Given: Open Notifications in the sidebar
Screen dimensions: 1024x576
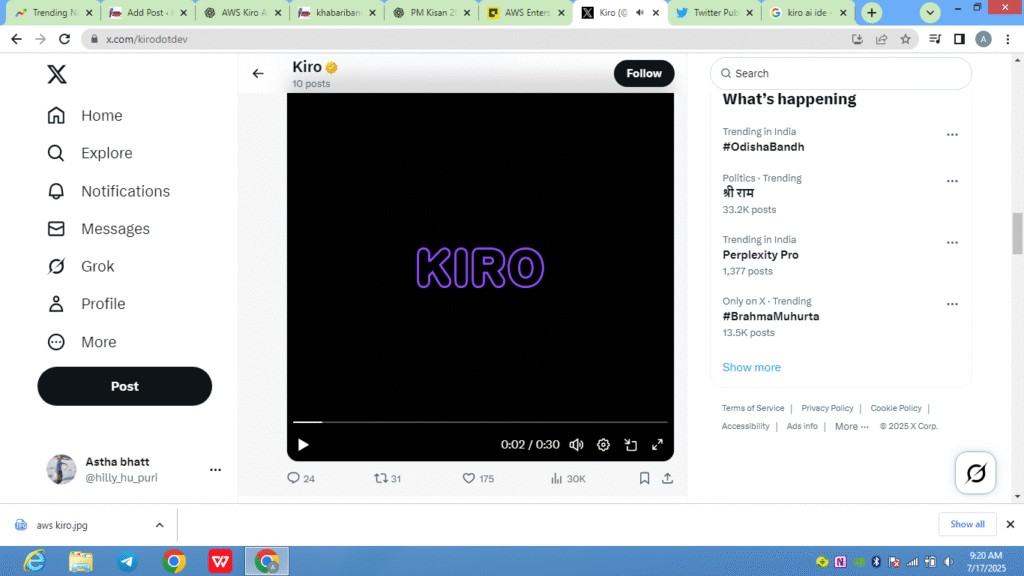Looking at the screenshot, I should [x=108, y=191].
